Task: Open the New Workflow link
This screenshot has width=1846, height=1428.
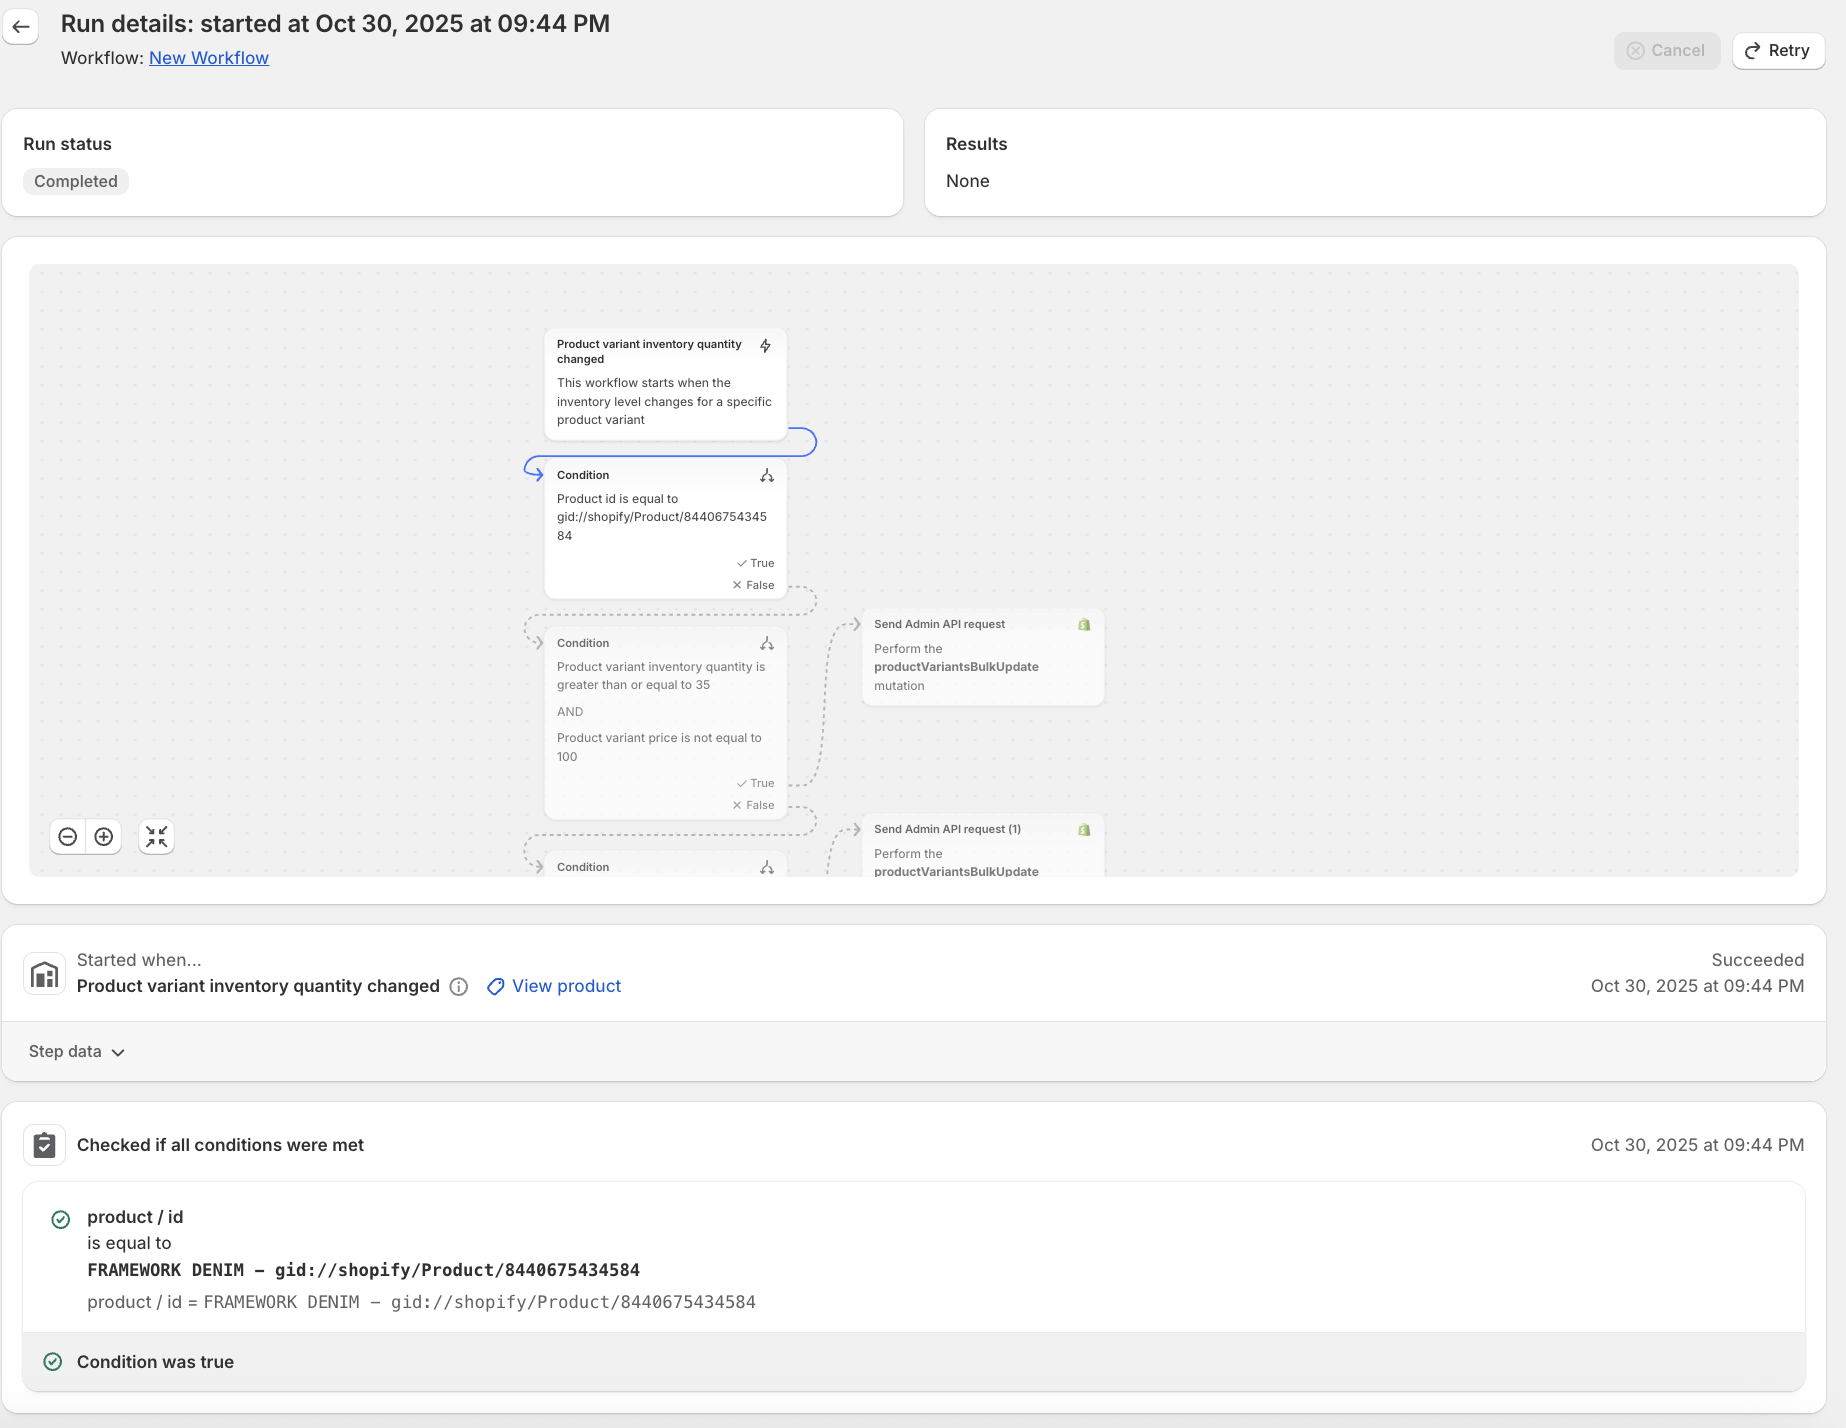Action: coord(209,58)
